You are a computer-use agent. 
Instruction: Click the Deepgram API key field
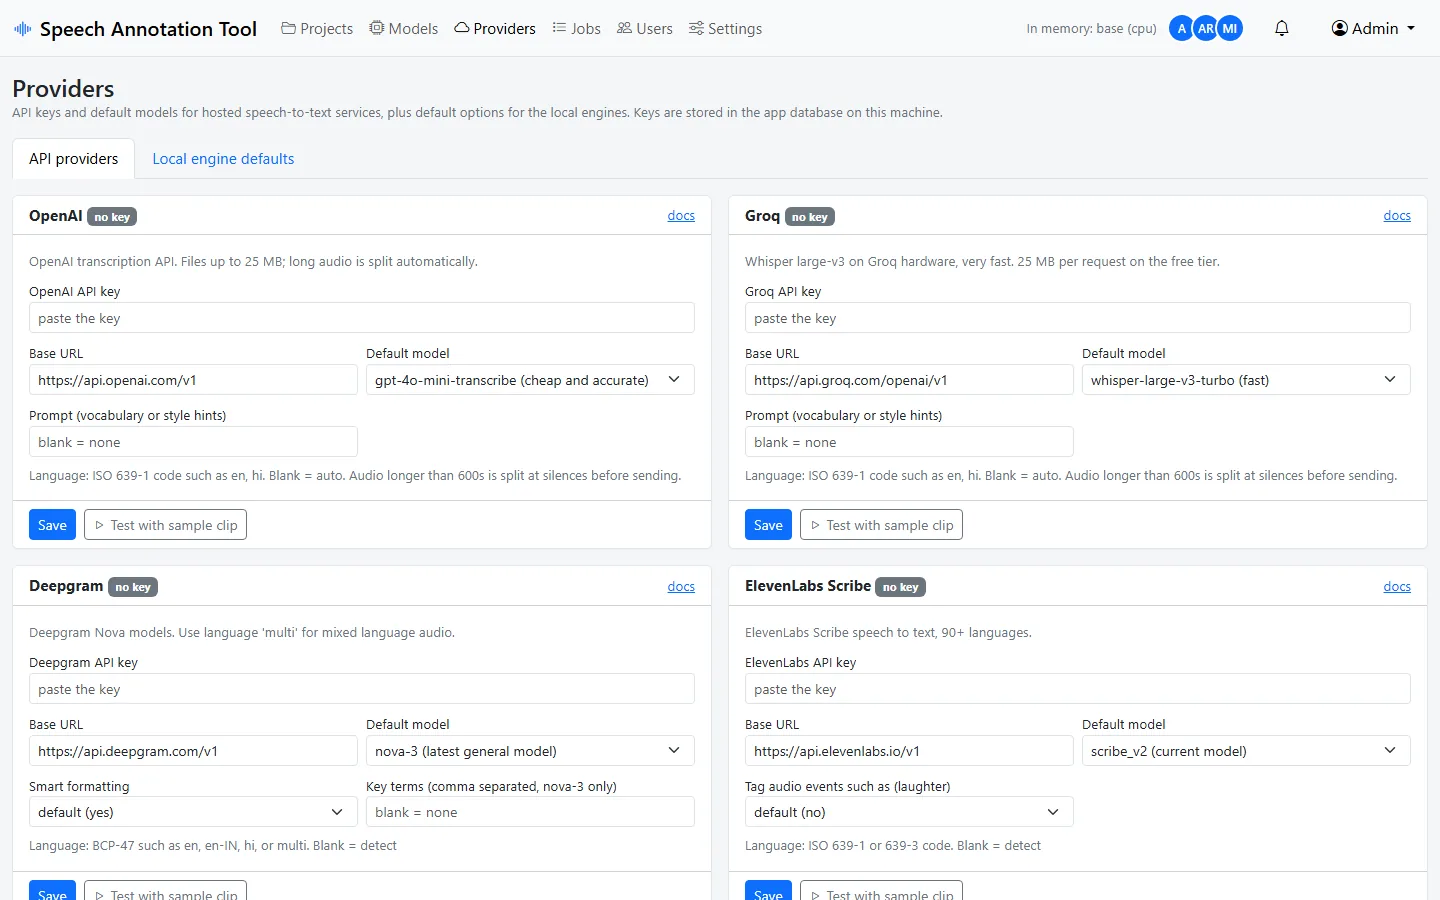[x=362, y=689]
